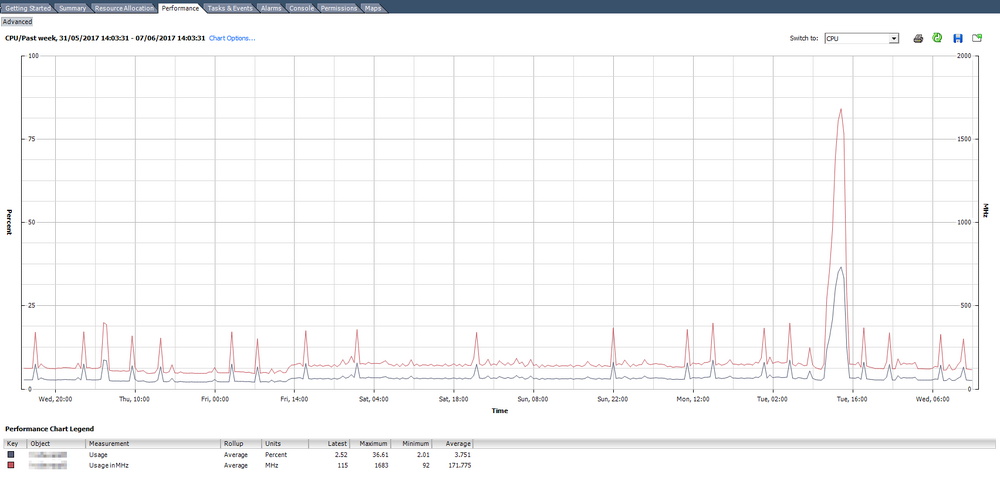Click the Advanced button
This screenshot has height=491, width=1000.
(x=17, y=22)
